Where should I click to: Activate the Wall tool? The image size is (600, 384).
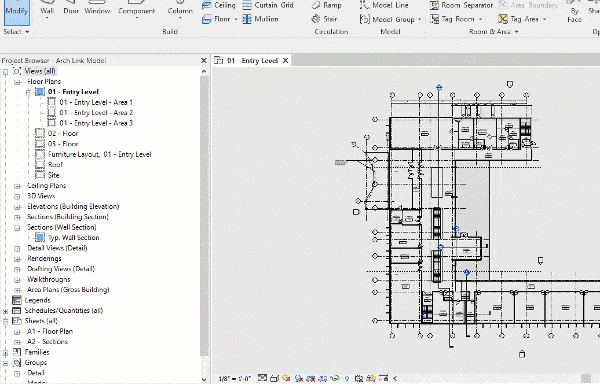[x=47, y=10]
